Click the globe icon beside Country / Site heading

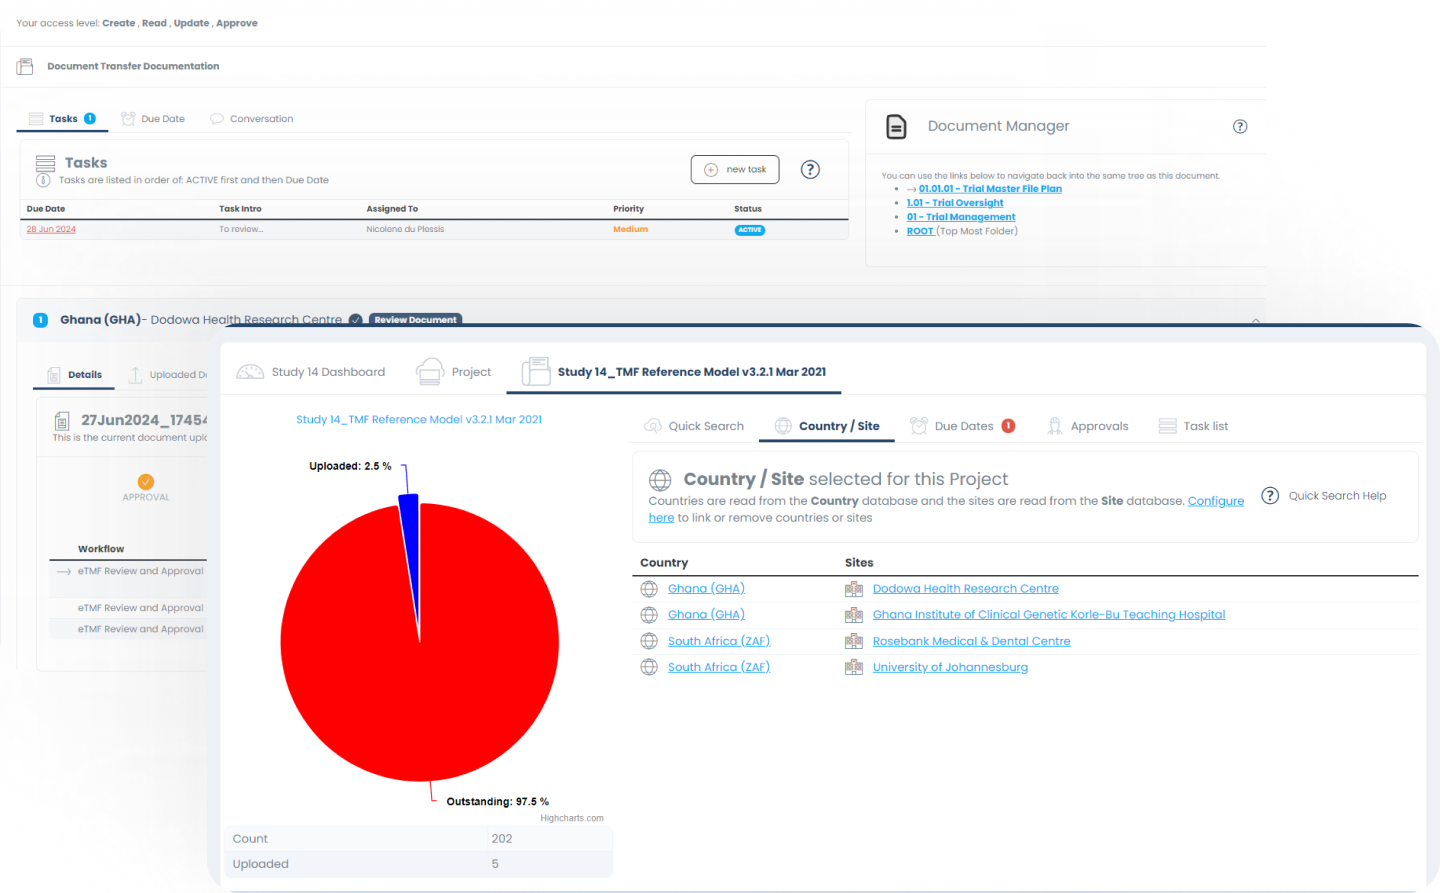point(660,479)
